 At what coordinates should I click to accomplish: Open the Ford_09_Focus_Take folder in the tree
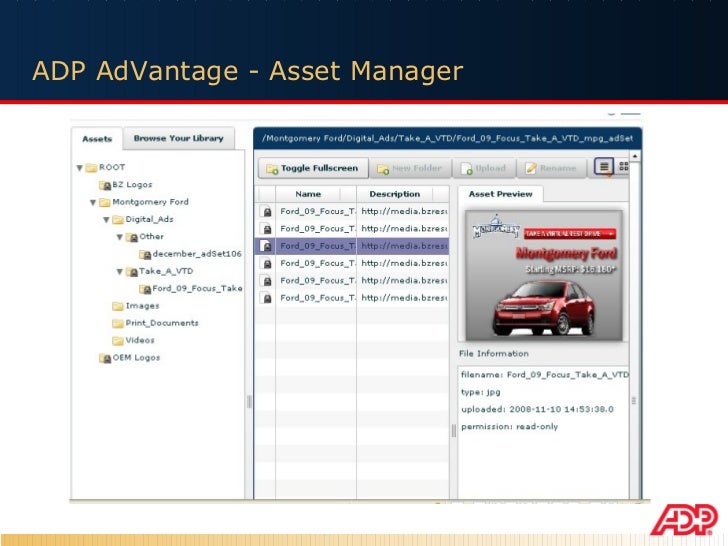coord(191,288)
